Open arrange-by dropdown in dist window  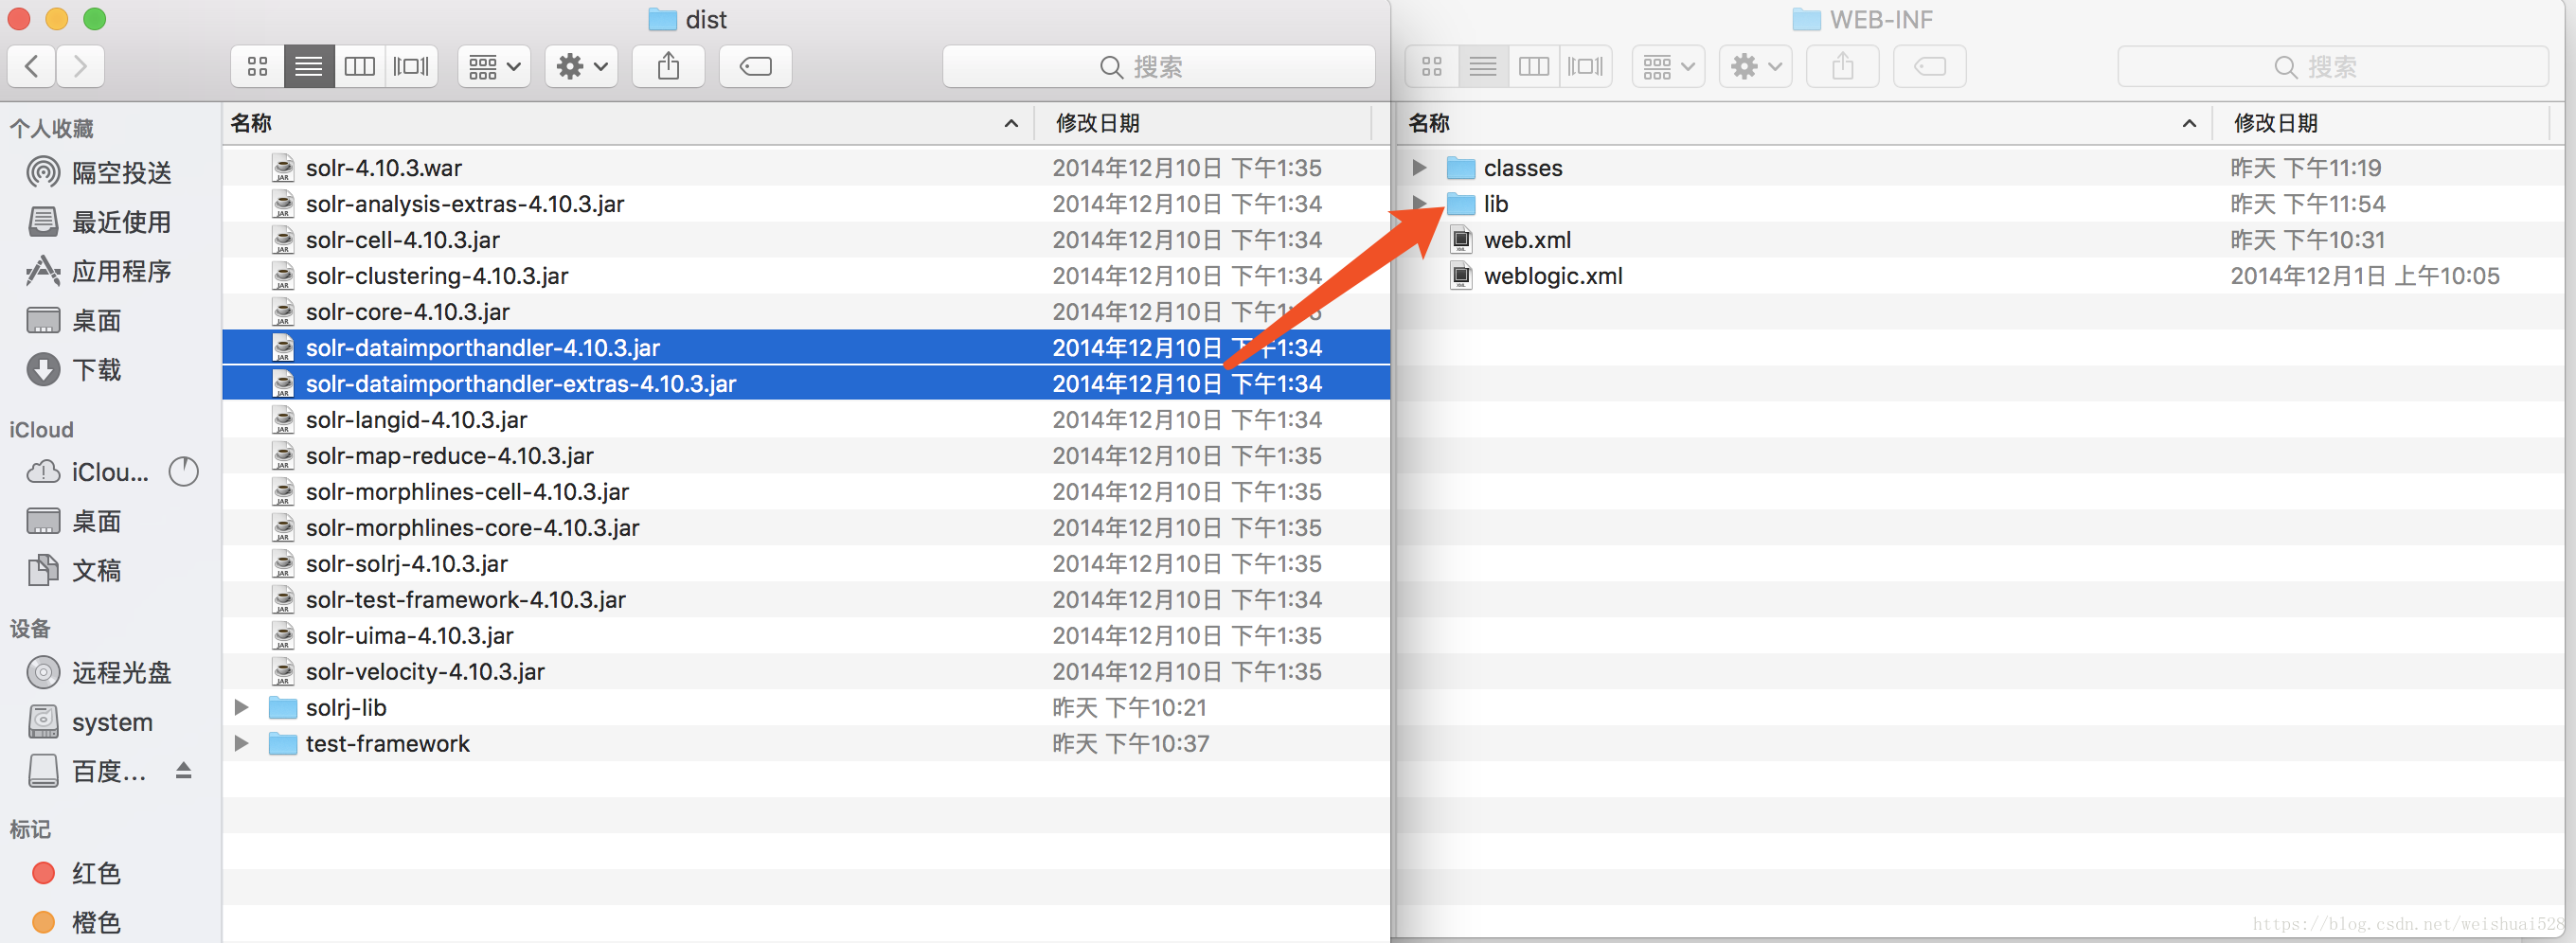494,67
